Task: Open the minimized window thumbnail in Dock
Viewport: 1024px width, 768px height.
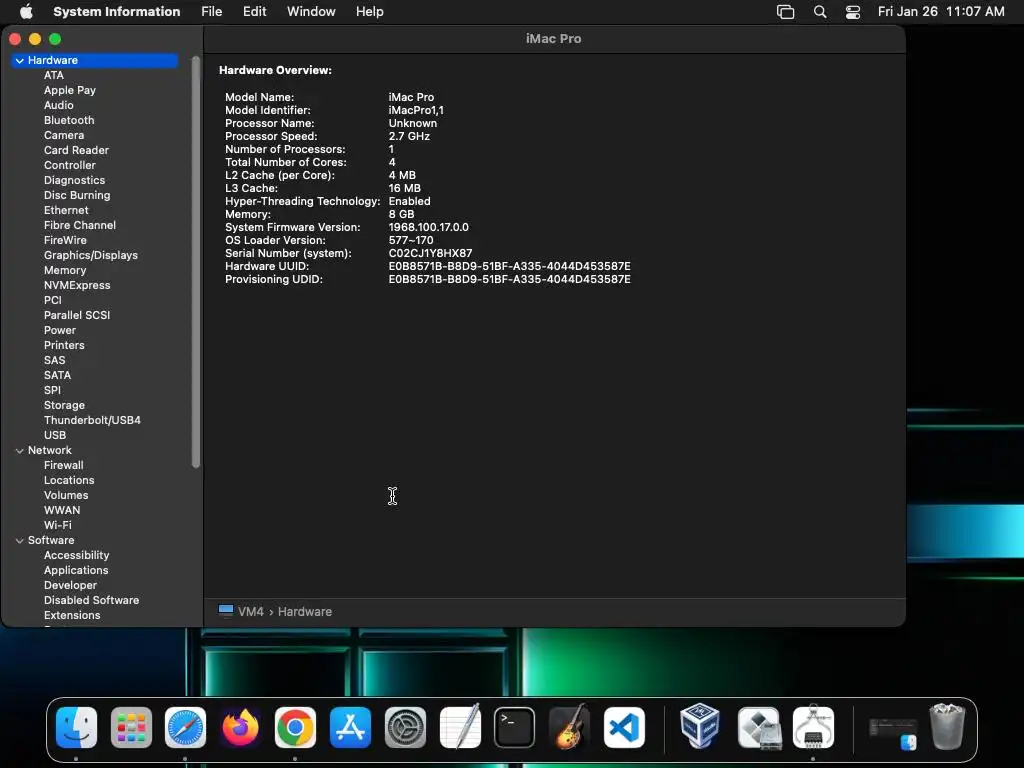Action: pyautogui.click(x=893, y=733)
